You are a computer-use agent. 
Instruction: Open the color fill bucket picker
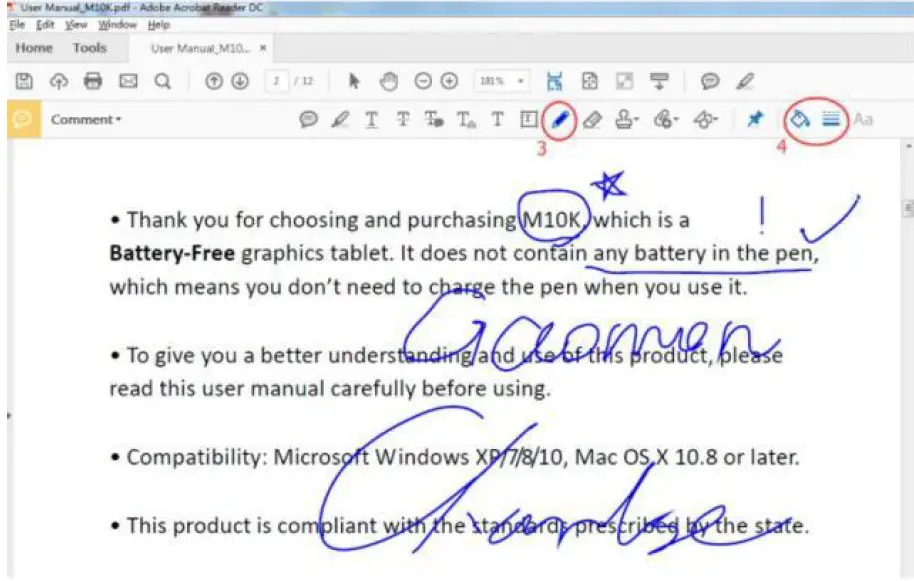[x=800, y=119]
